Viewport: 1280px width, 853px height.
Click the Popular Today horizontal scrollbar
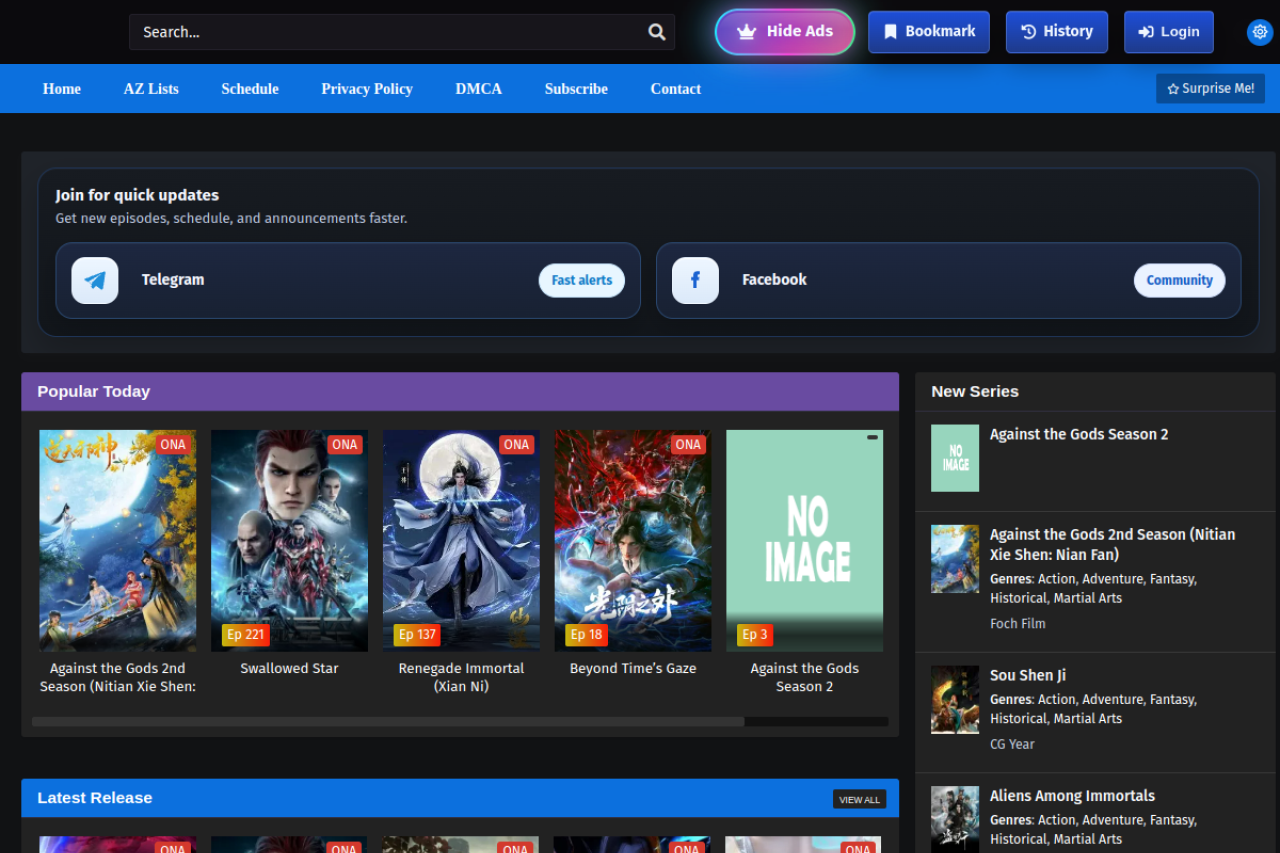(x=388, y=721)
